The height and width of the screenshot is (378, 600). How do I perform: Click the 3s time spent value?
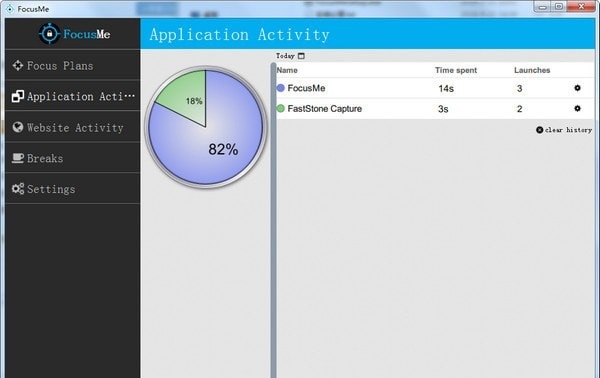pos(443,109)
